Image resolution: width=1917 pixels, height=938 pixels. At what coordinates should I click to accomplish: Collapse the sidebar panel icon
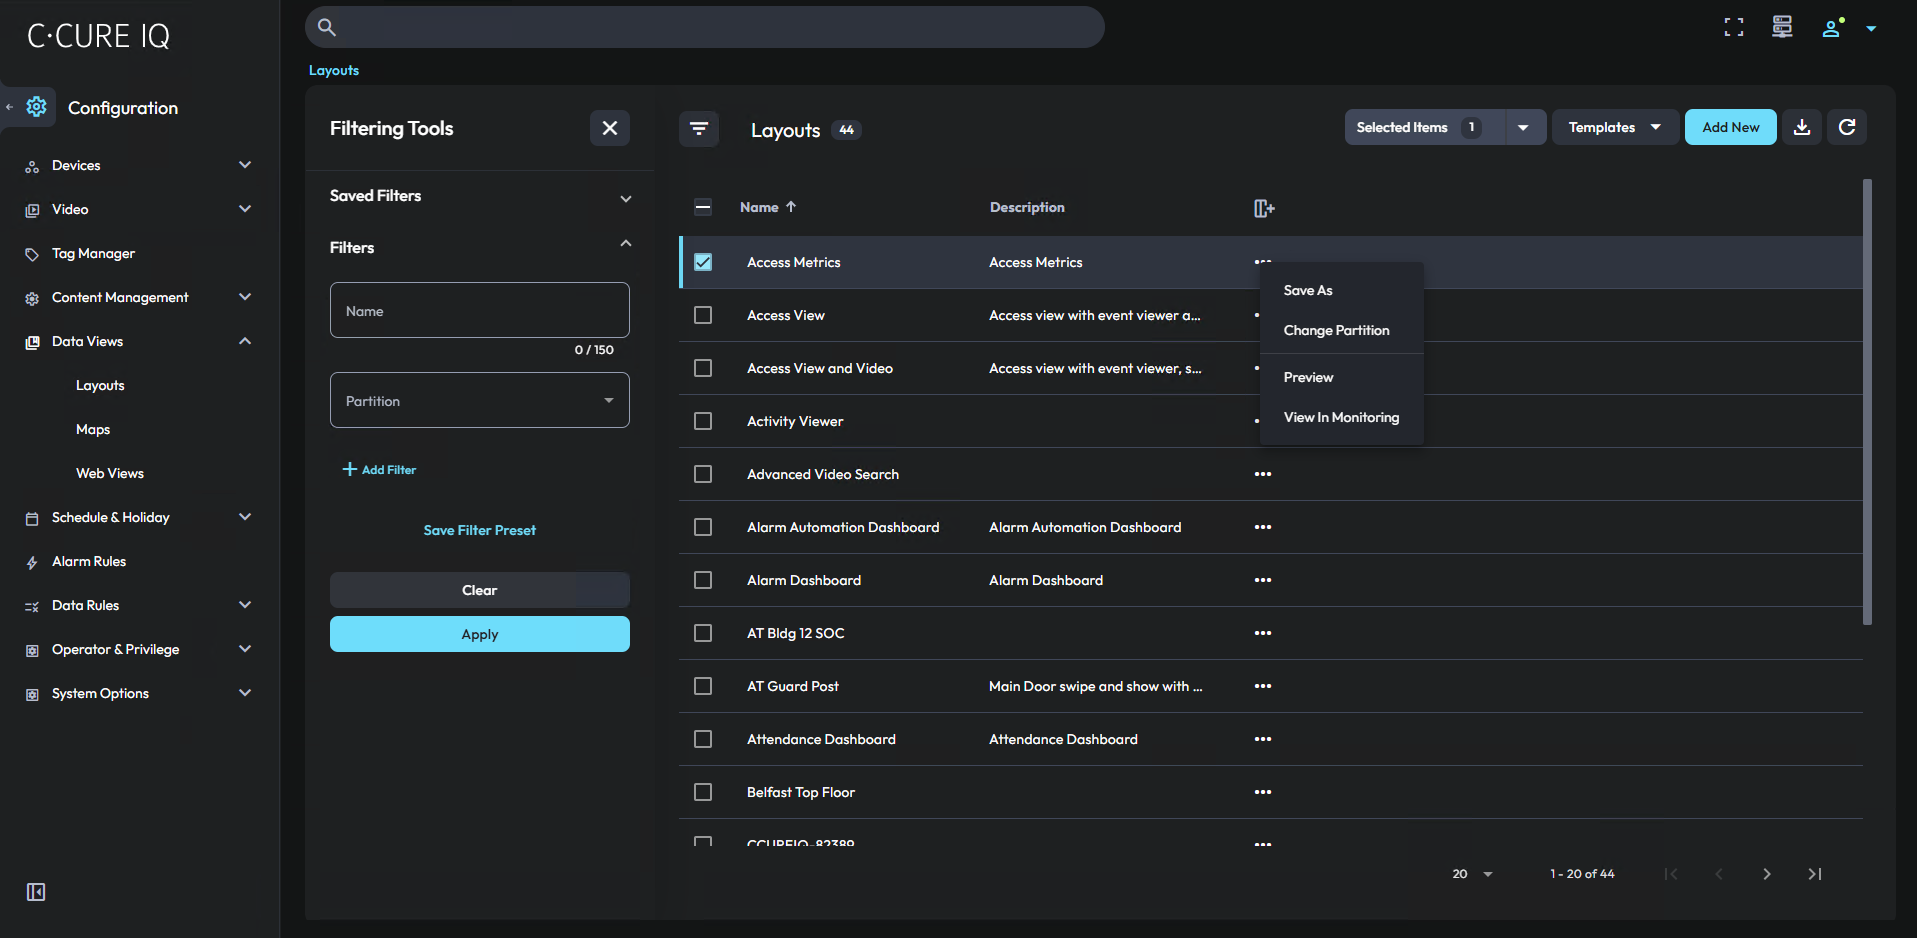pos(36,891)
